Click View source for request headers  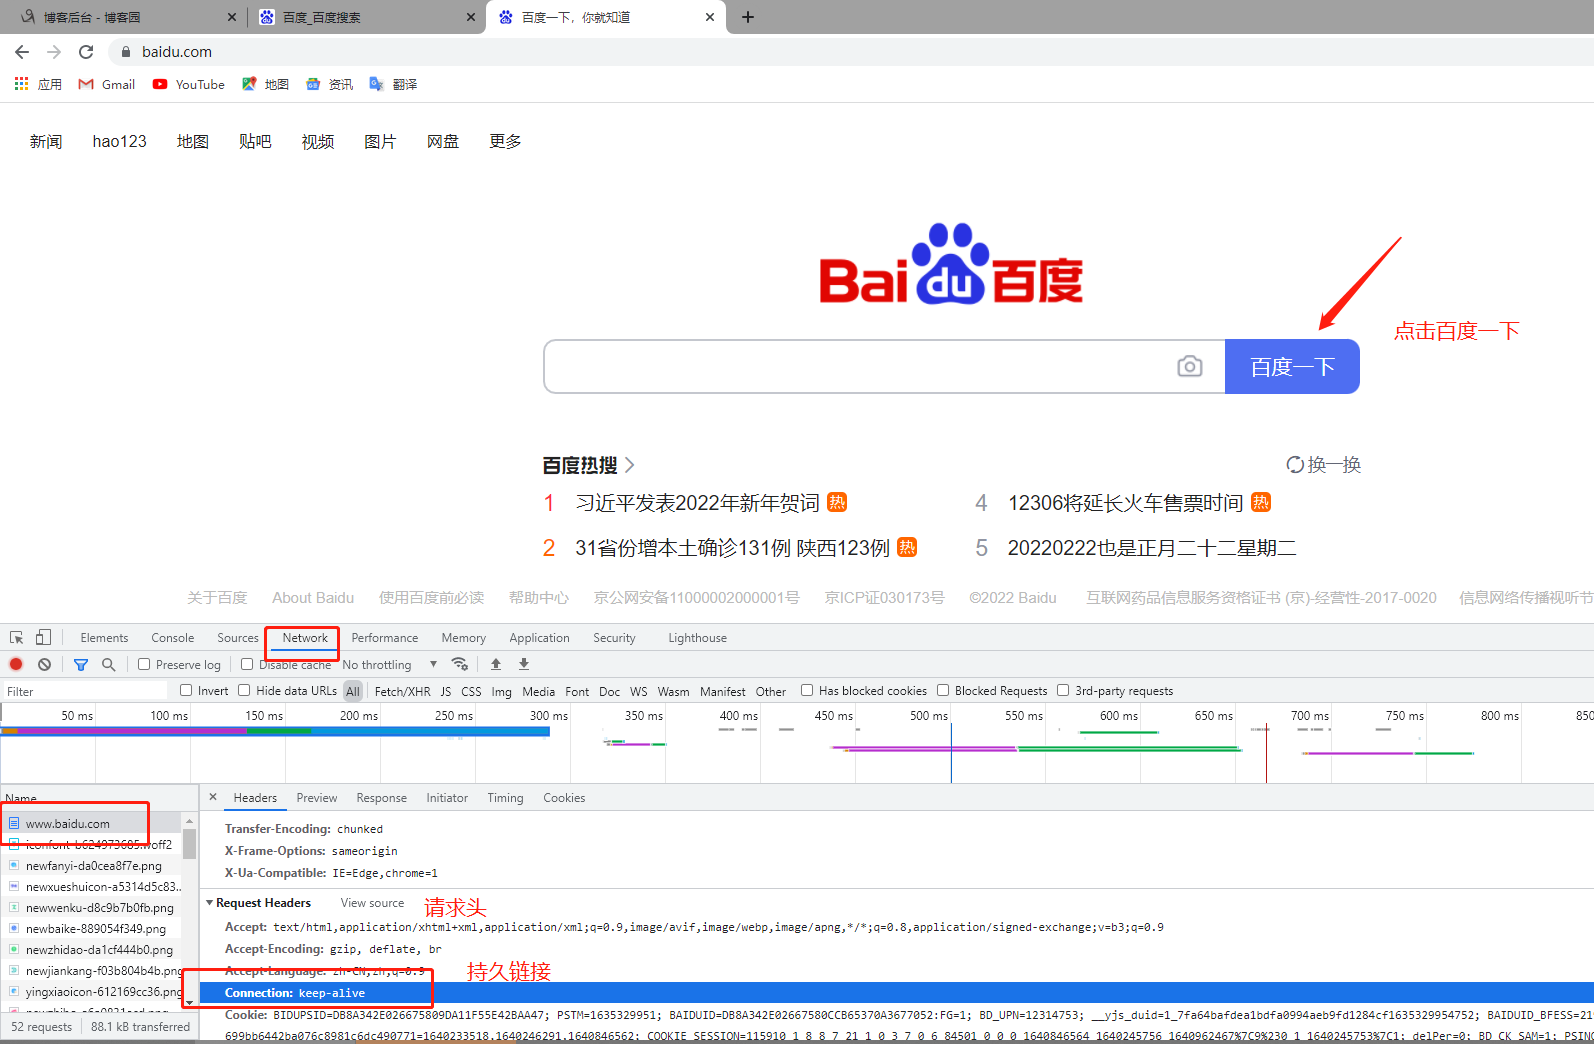[372, 903]
